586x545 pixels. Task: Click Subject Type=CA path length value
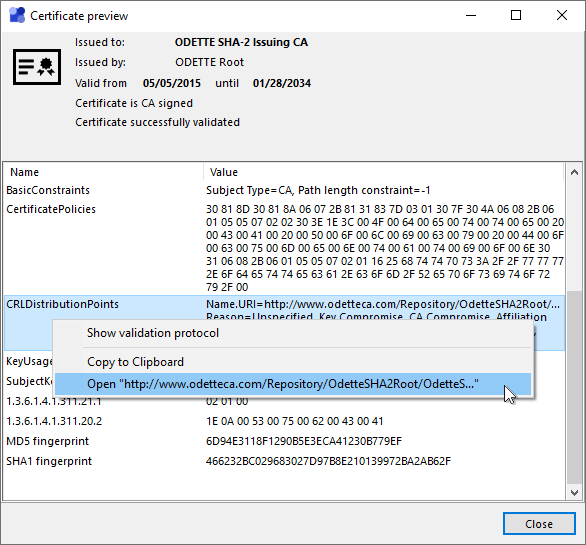click(x=318, y=190)
